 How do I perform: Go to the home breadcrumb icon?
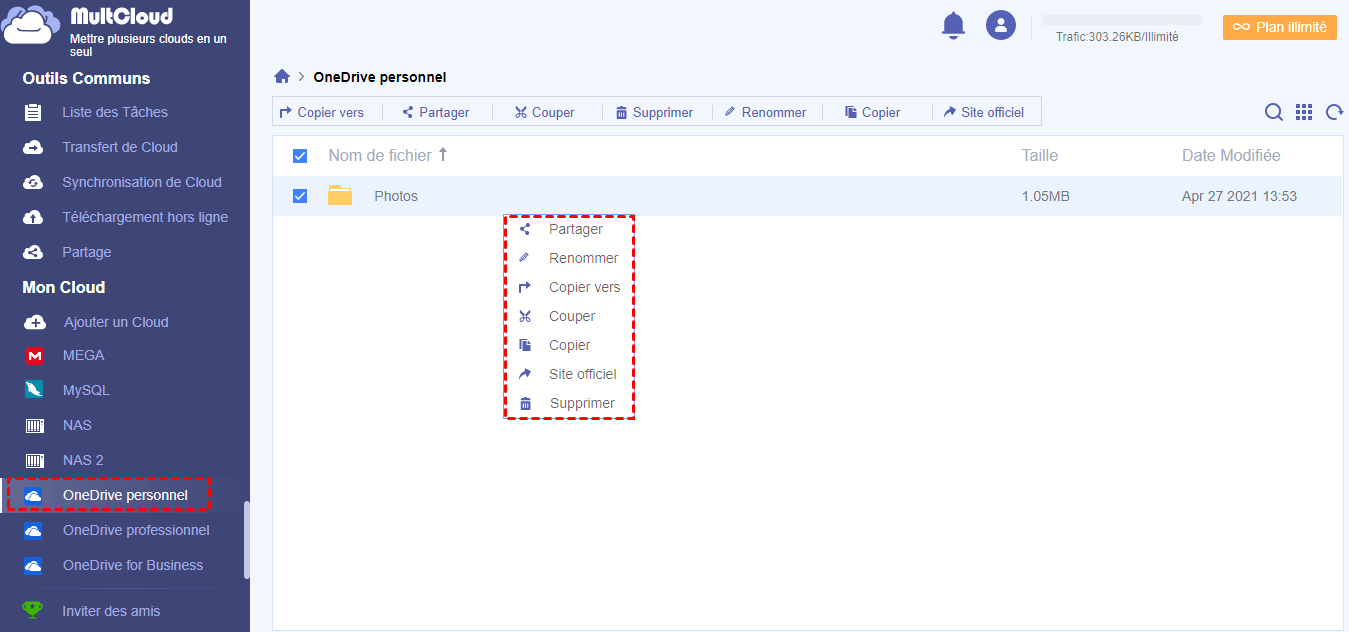[282, 77]
